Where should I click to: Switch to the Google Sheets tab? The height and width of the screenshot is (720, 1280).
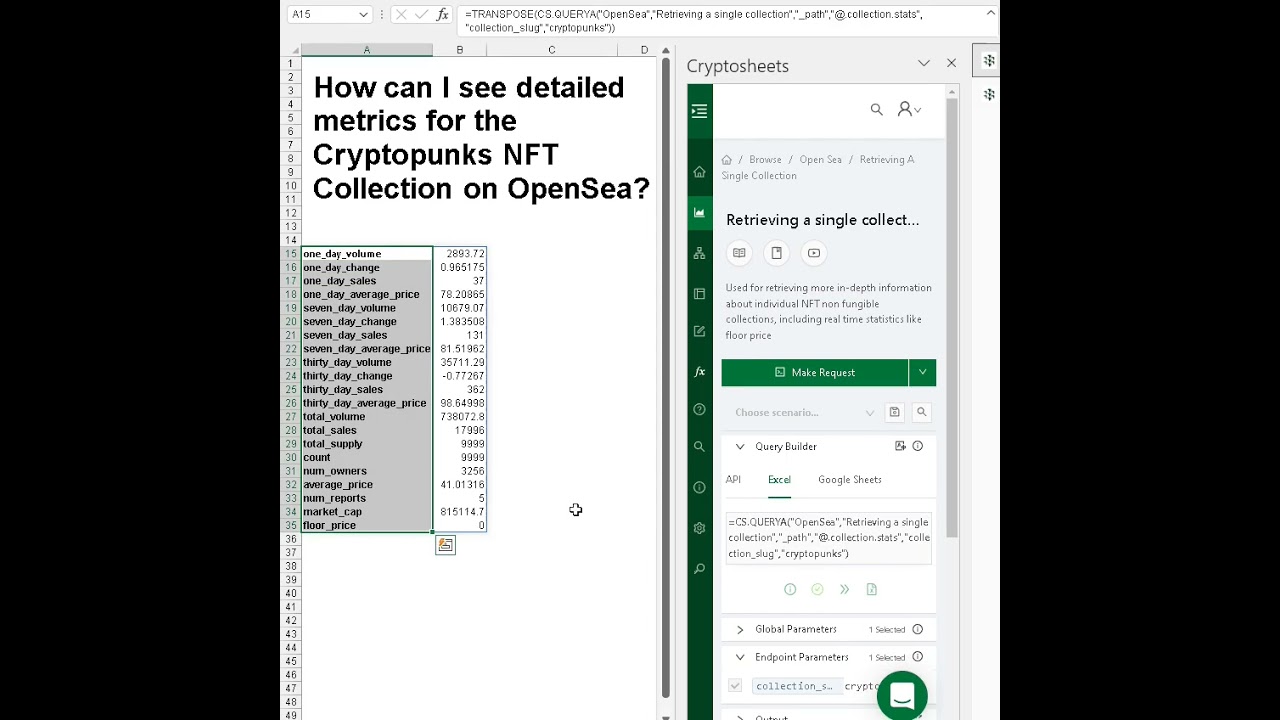pos(850,479)
